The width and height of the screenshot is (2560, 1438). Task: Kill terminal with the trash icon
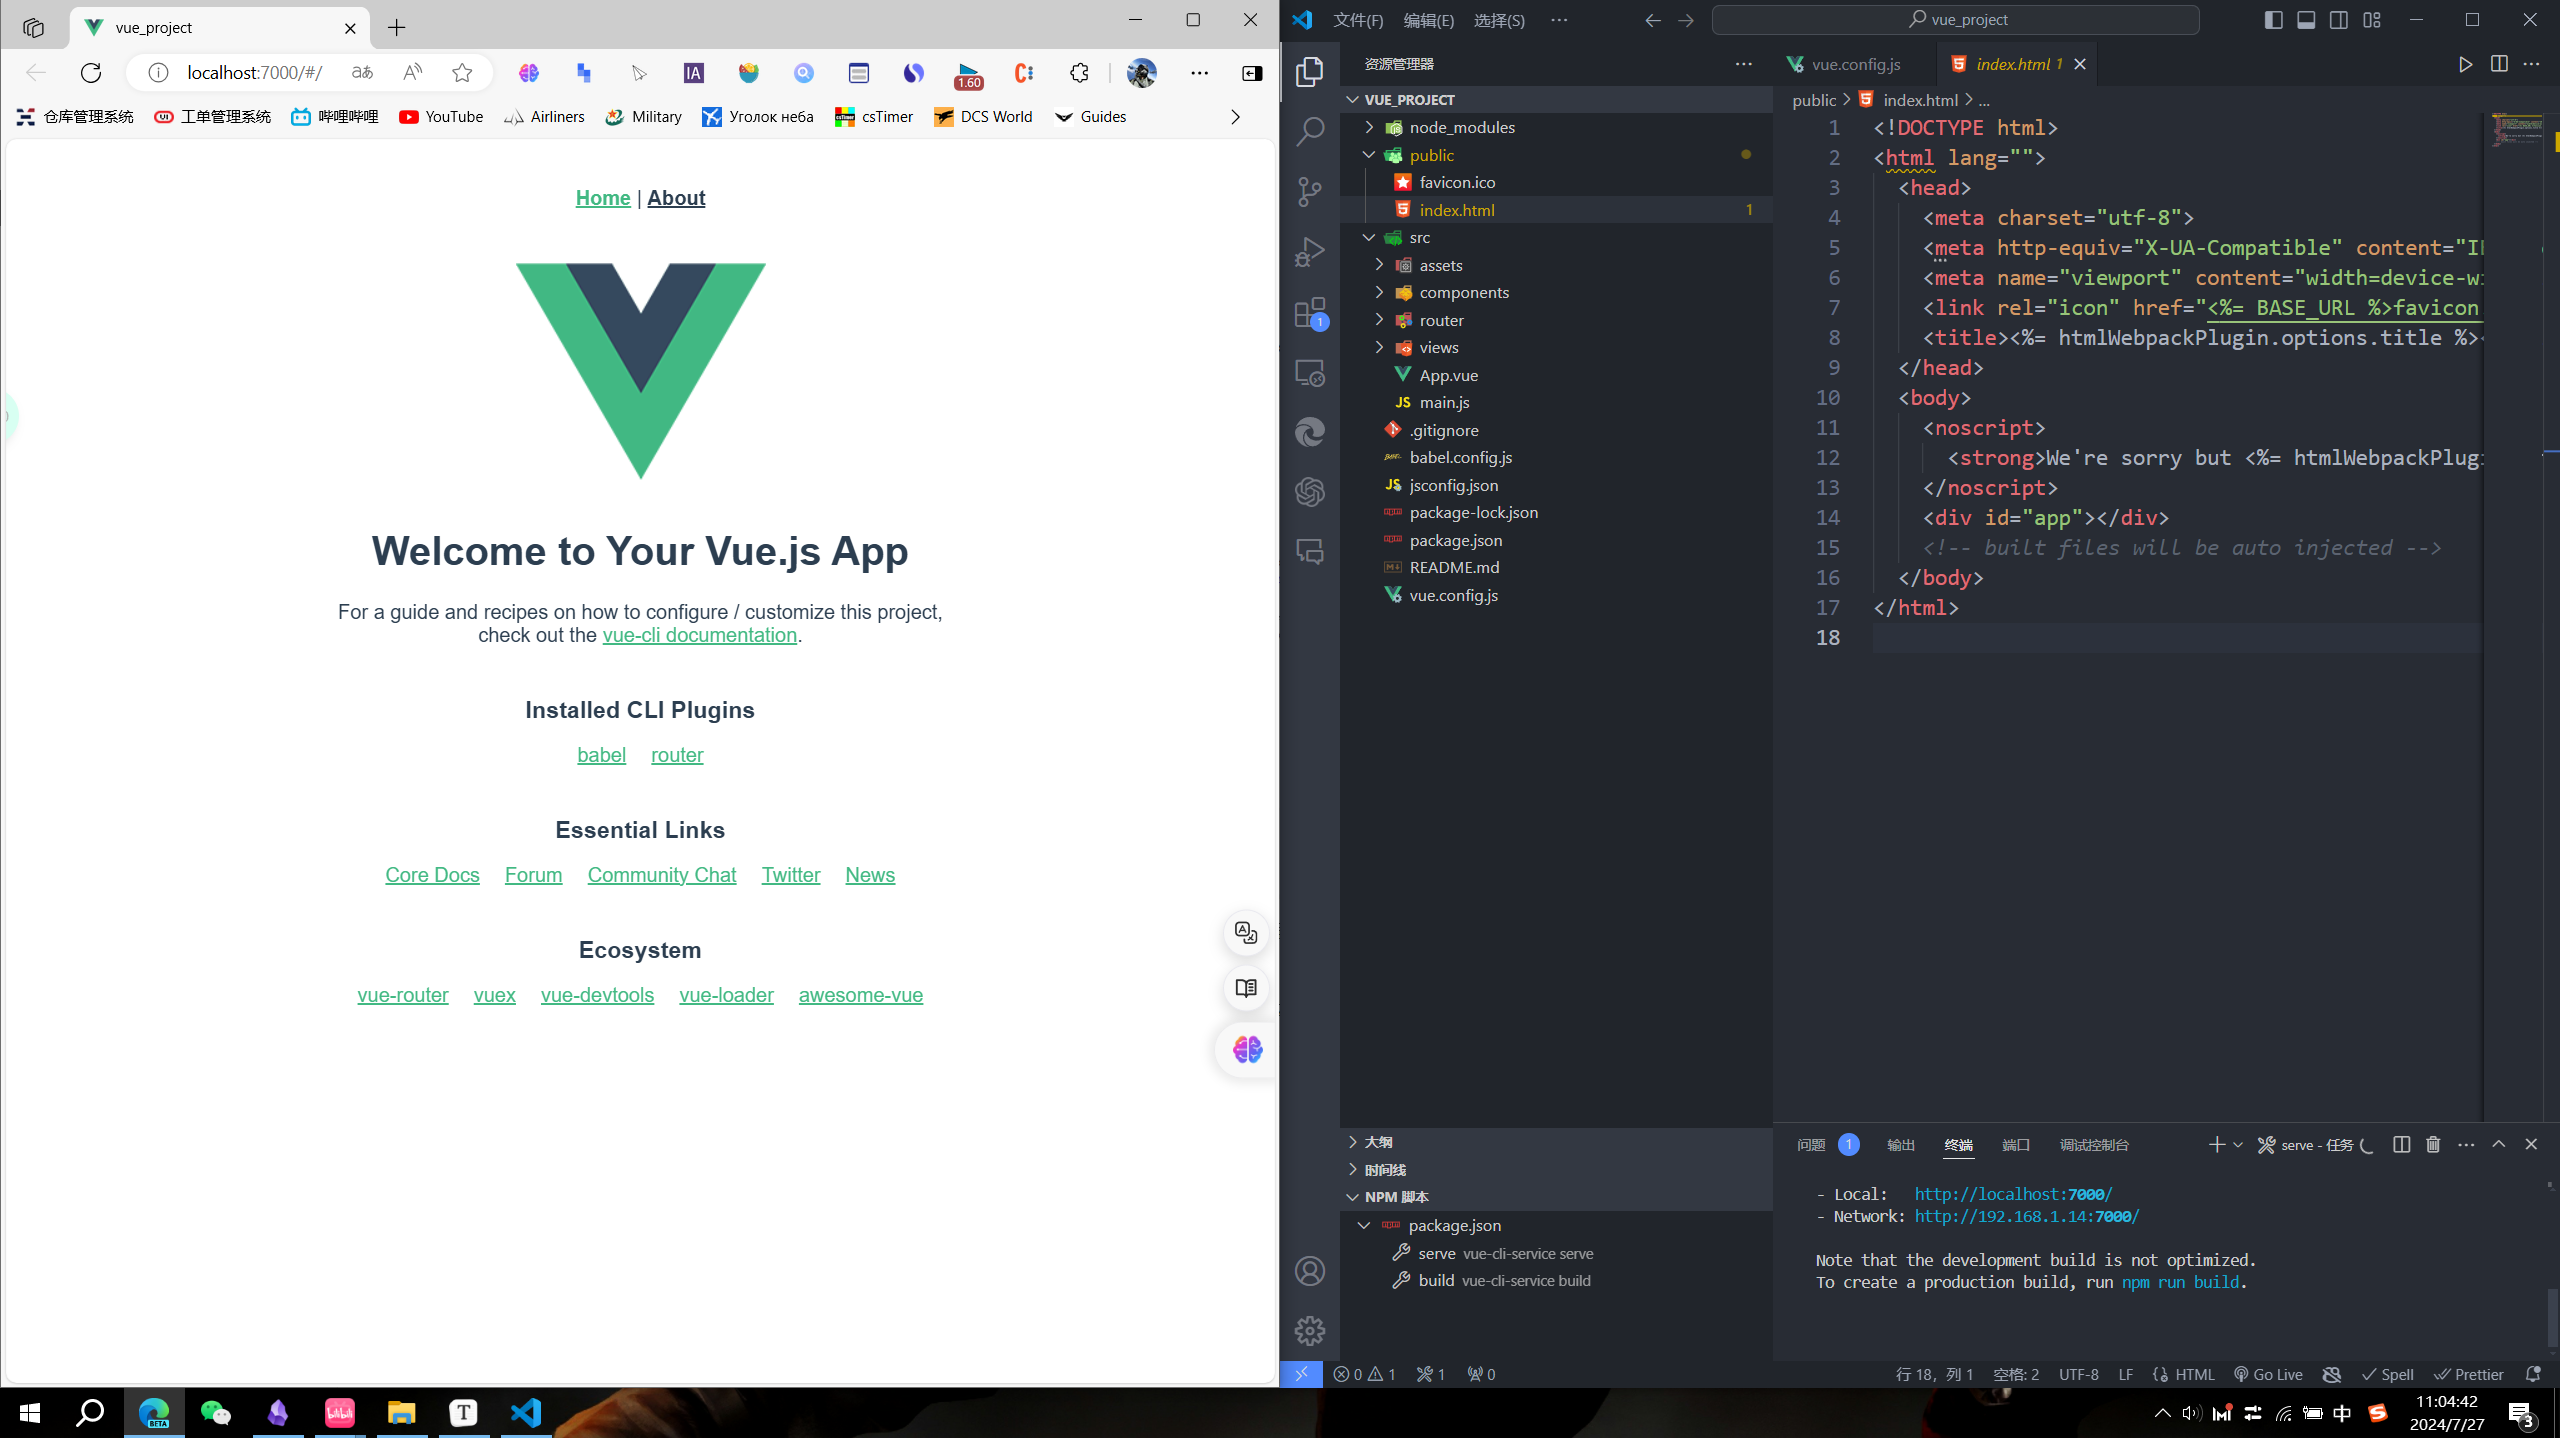(2433, 1145)
